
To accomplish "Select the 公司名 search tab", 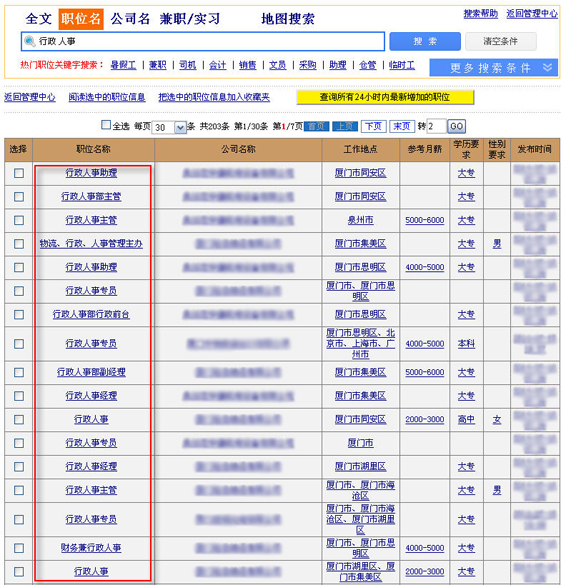I will pyautogui.click(x=130, y=19).
